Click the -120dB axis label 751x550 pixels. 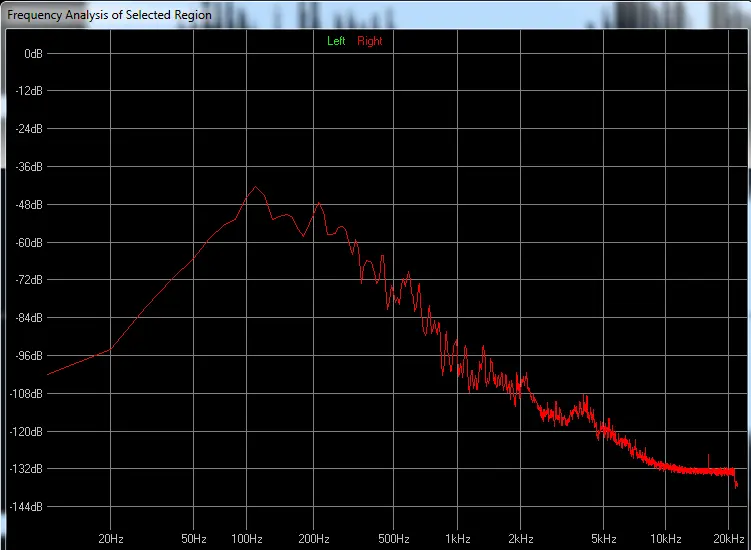pyautogui.click(x=26, y=432)
